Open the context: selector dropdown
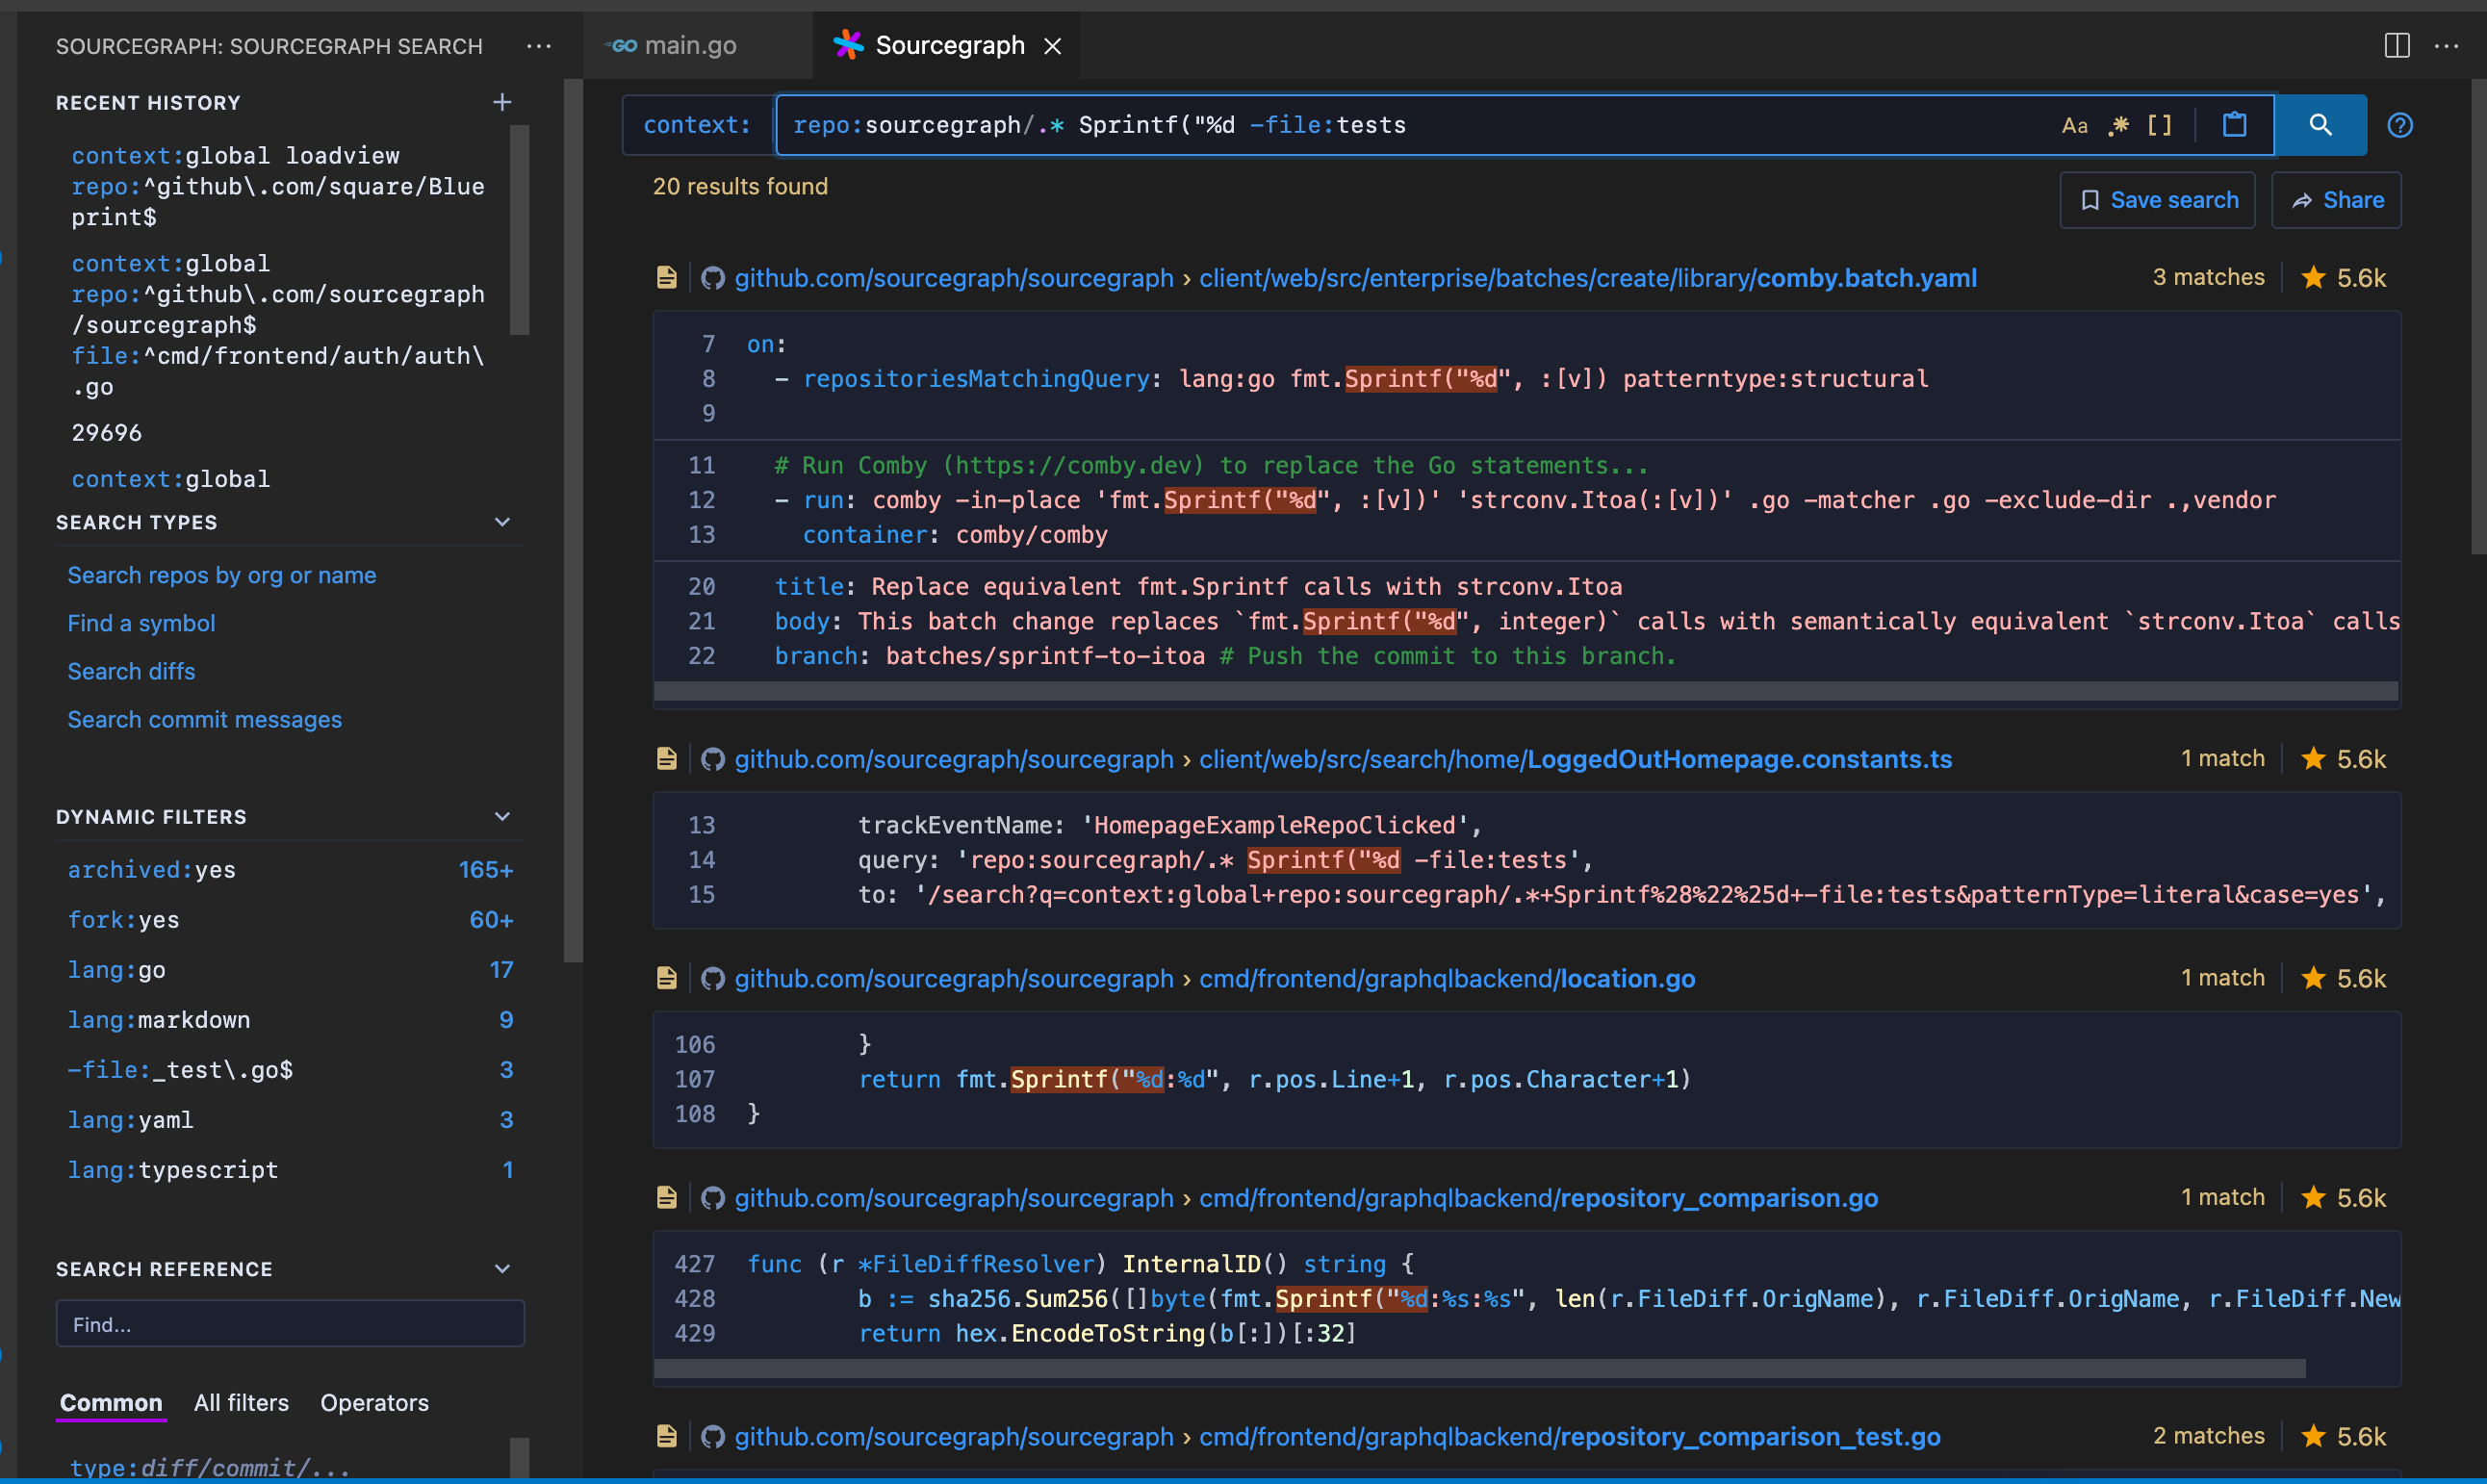The image size is (2487, 1484). coord(697,125)
